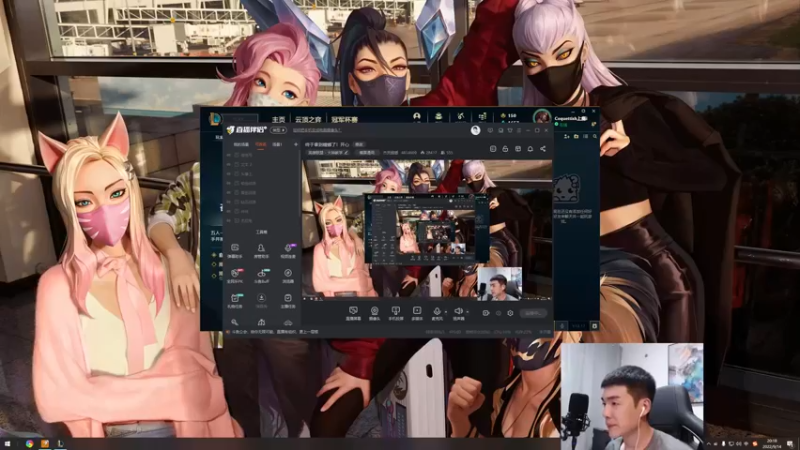Open the mode dropdown pill beside 直播伴侣 logo
The height and width of the screenshot is (450, 800).
278,130
